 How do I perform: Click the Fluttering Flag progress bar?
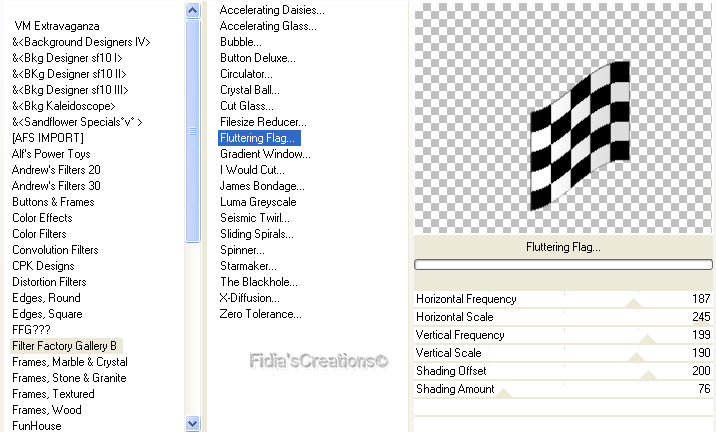563,264
